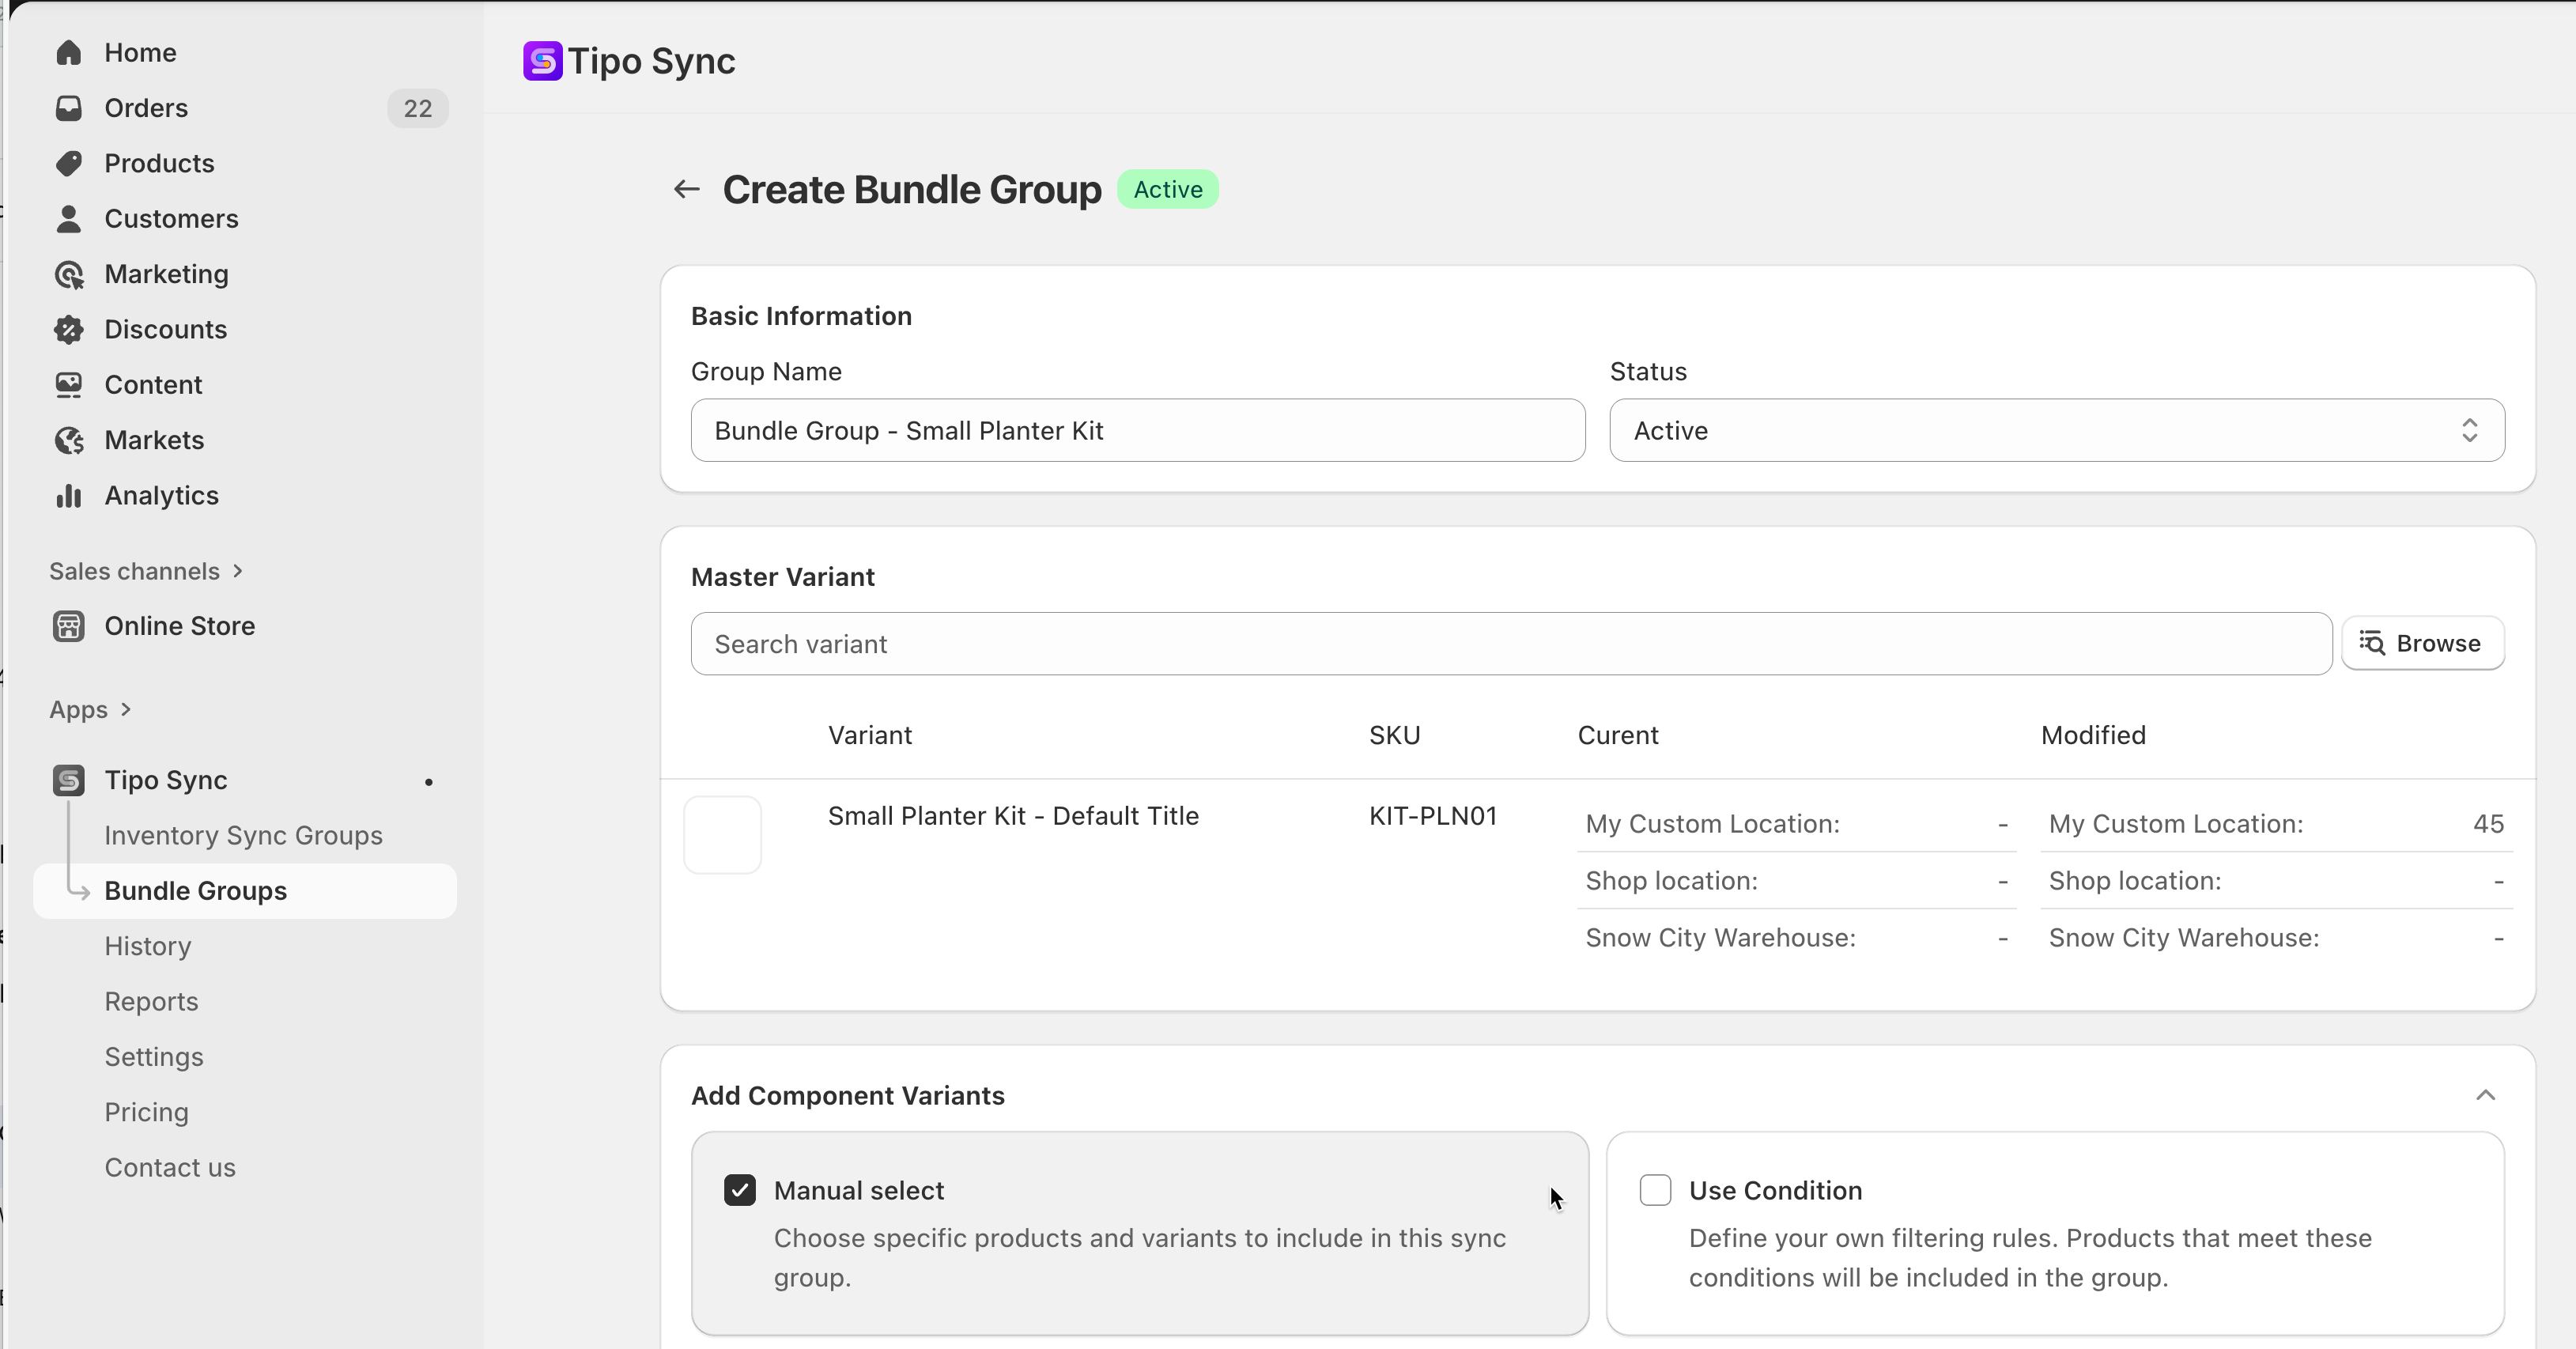Click the Tipo Sync logo in header
Image resolution: width=2576 pixels, height=1349 pixels.
click(543, 61)
